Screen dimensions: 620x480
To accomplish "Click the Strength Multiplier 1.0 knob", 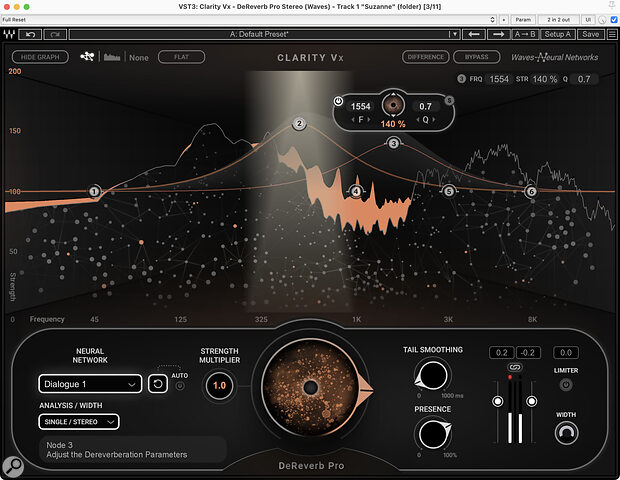I will click(x=219, y=386).
